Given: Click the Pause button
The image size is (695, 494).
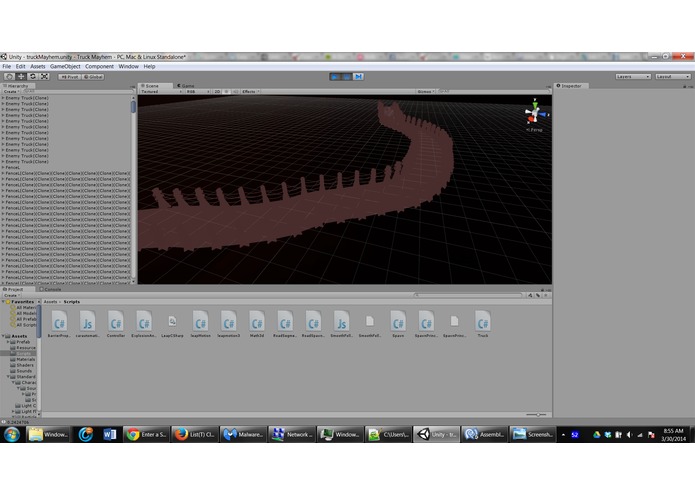Looking at the screenshot, I should point(347,77).
